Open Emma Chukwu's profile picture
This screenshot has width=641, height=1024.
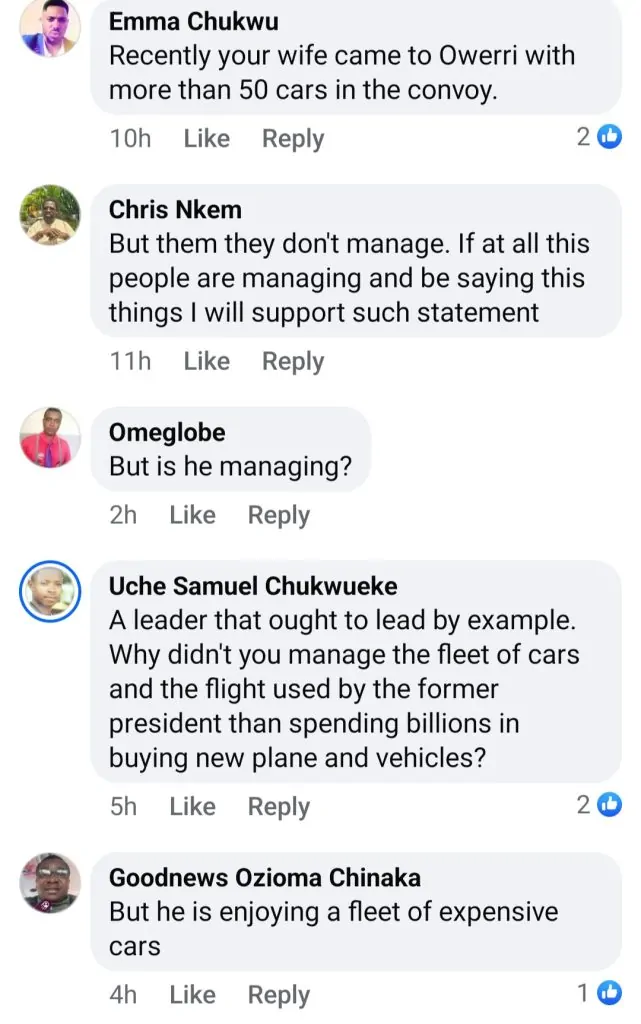point(50,29)
